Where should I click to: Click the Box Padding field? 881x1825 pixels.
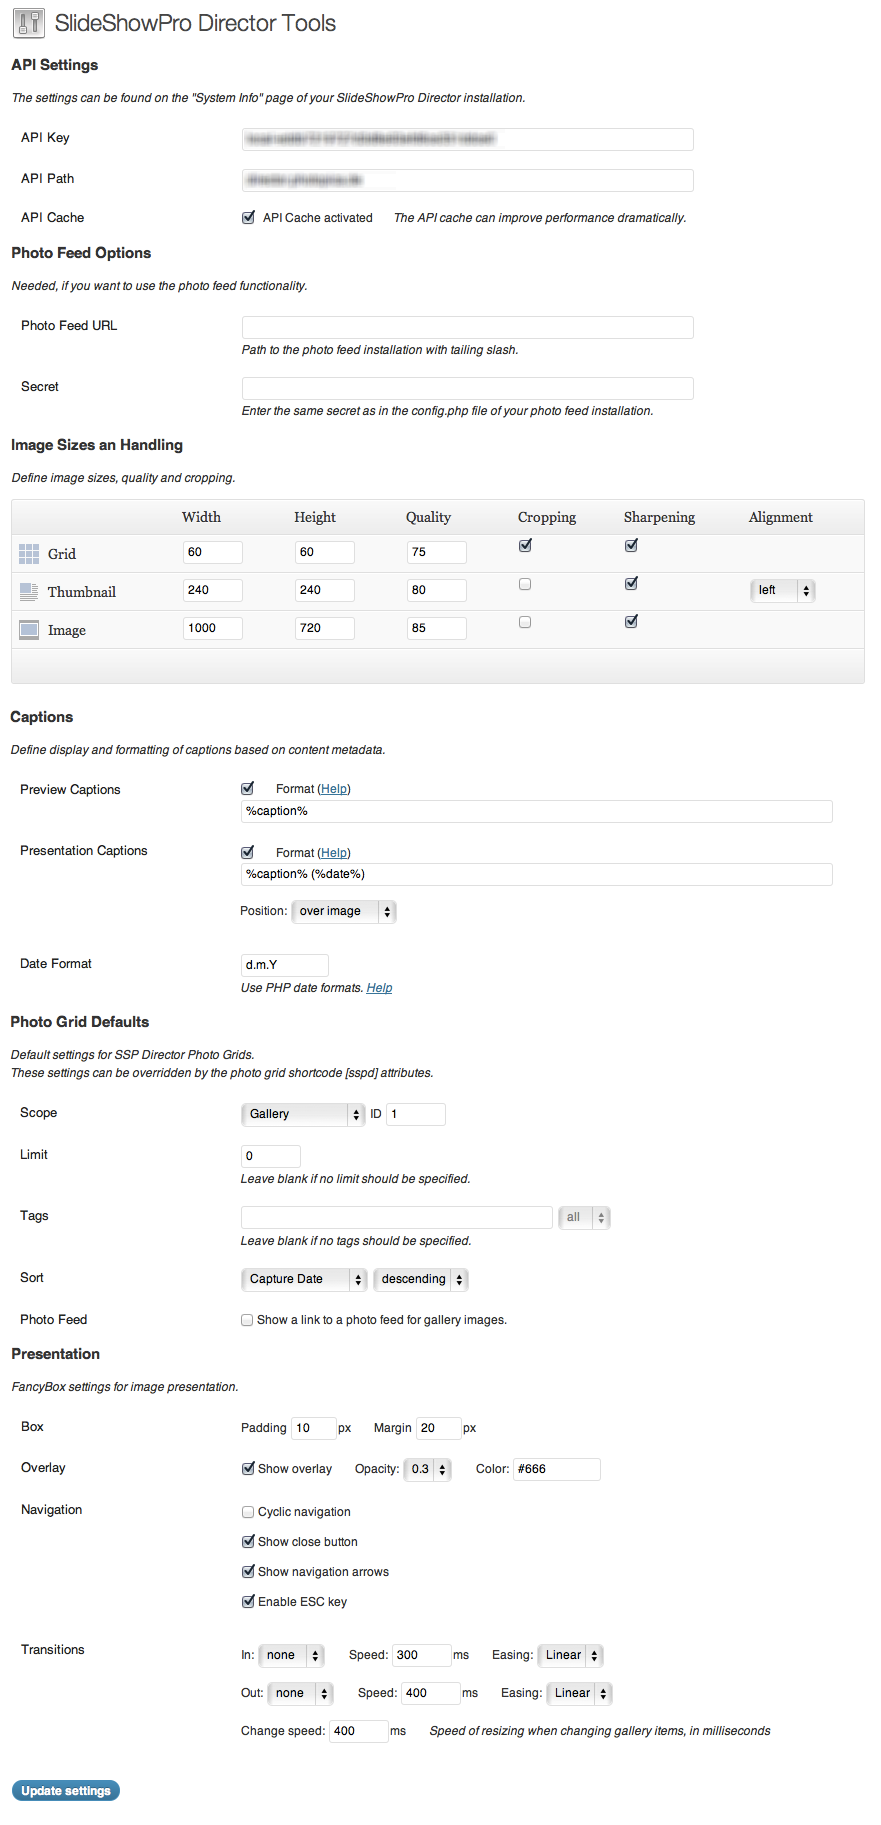(314, 1428)
